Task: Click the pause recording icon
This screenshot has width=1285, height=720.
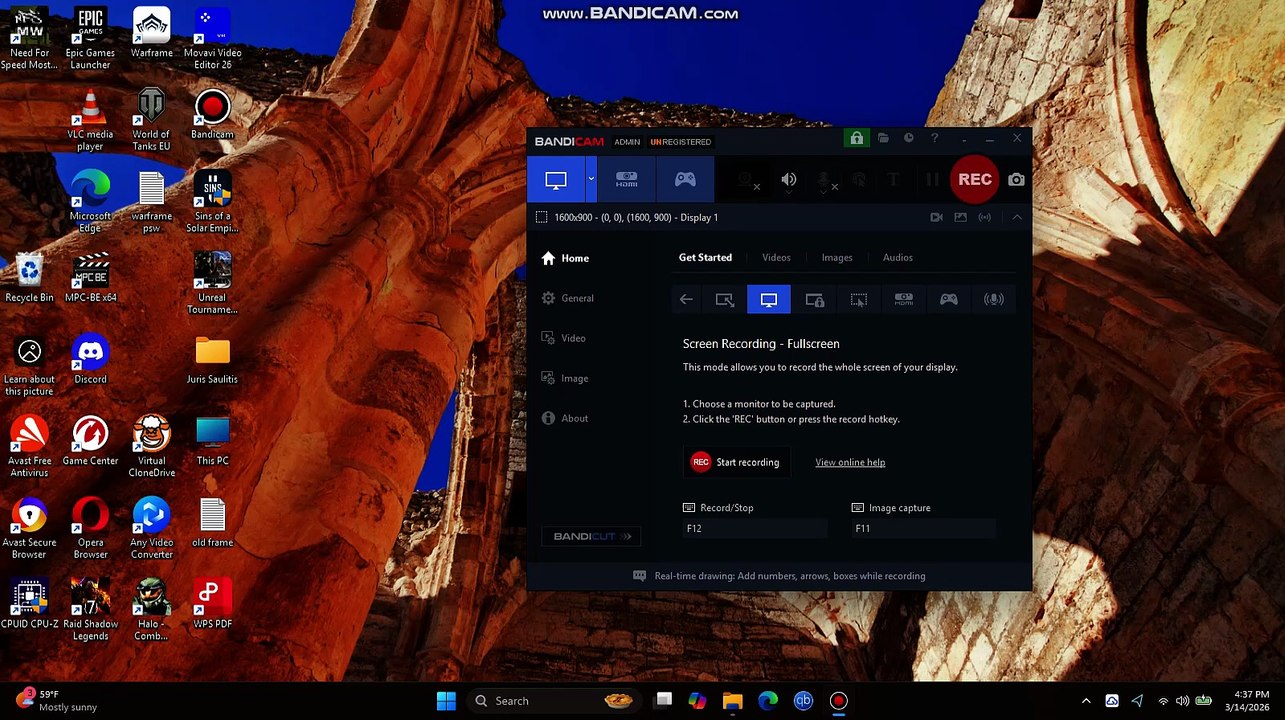Action: coord(932,180)
